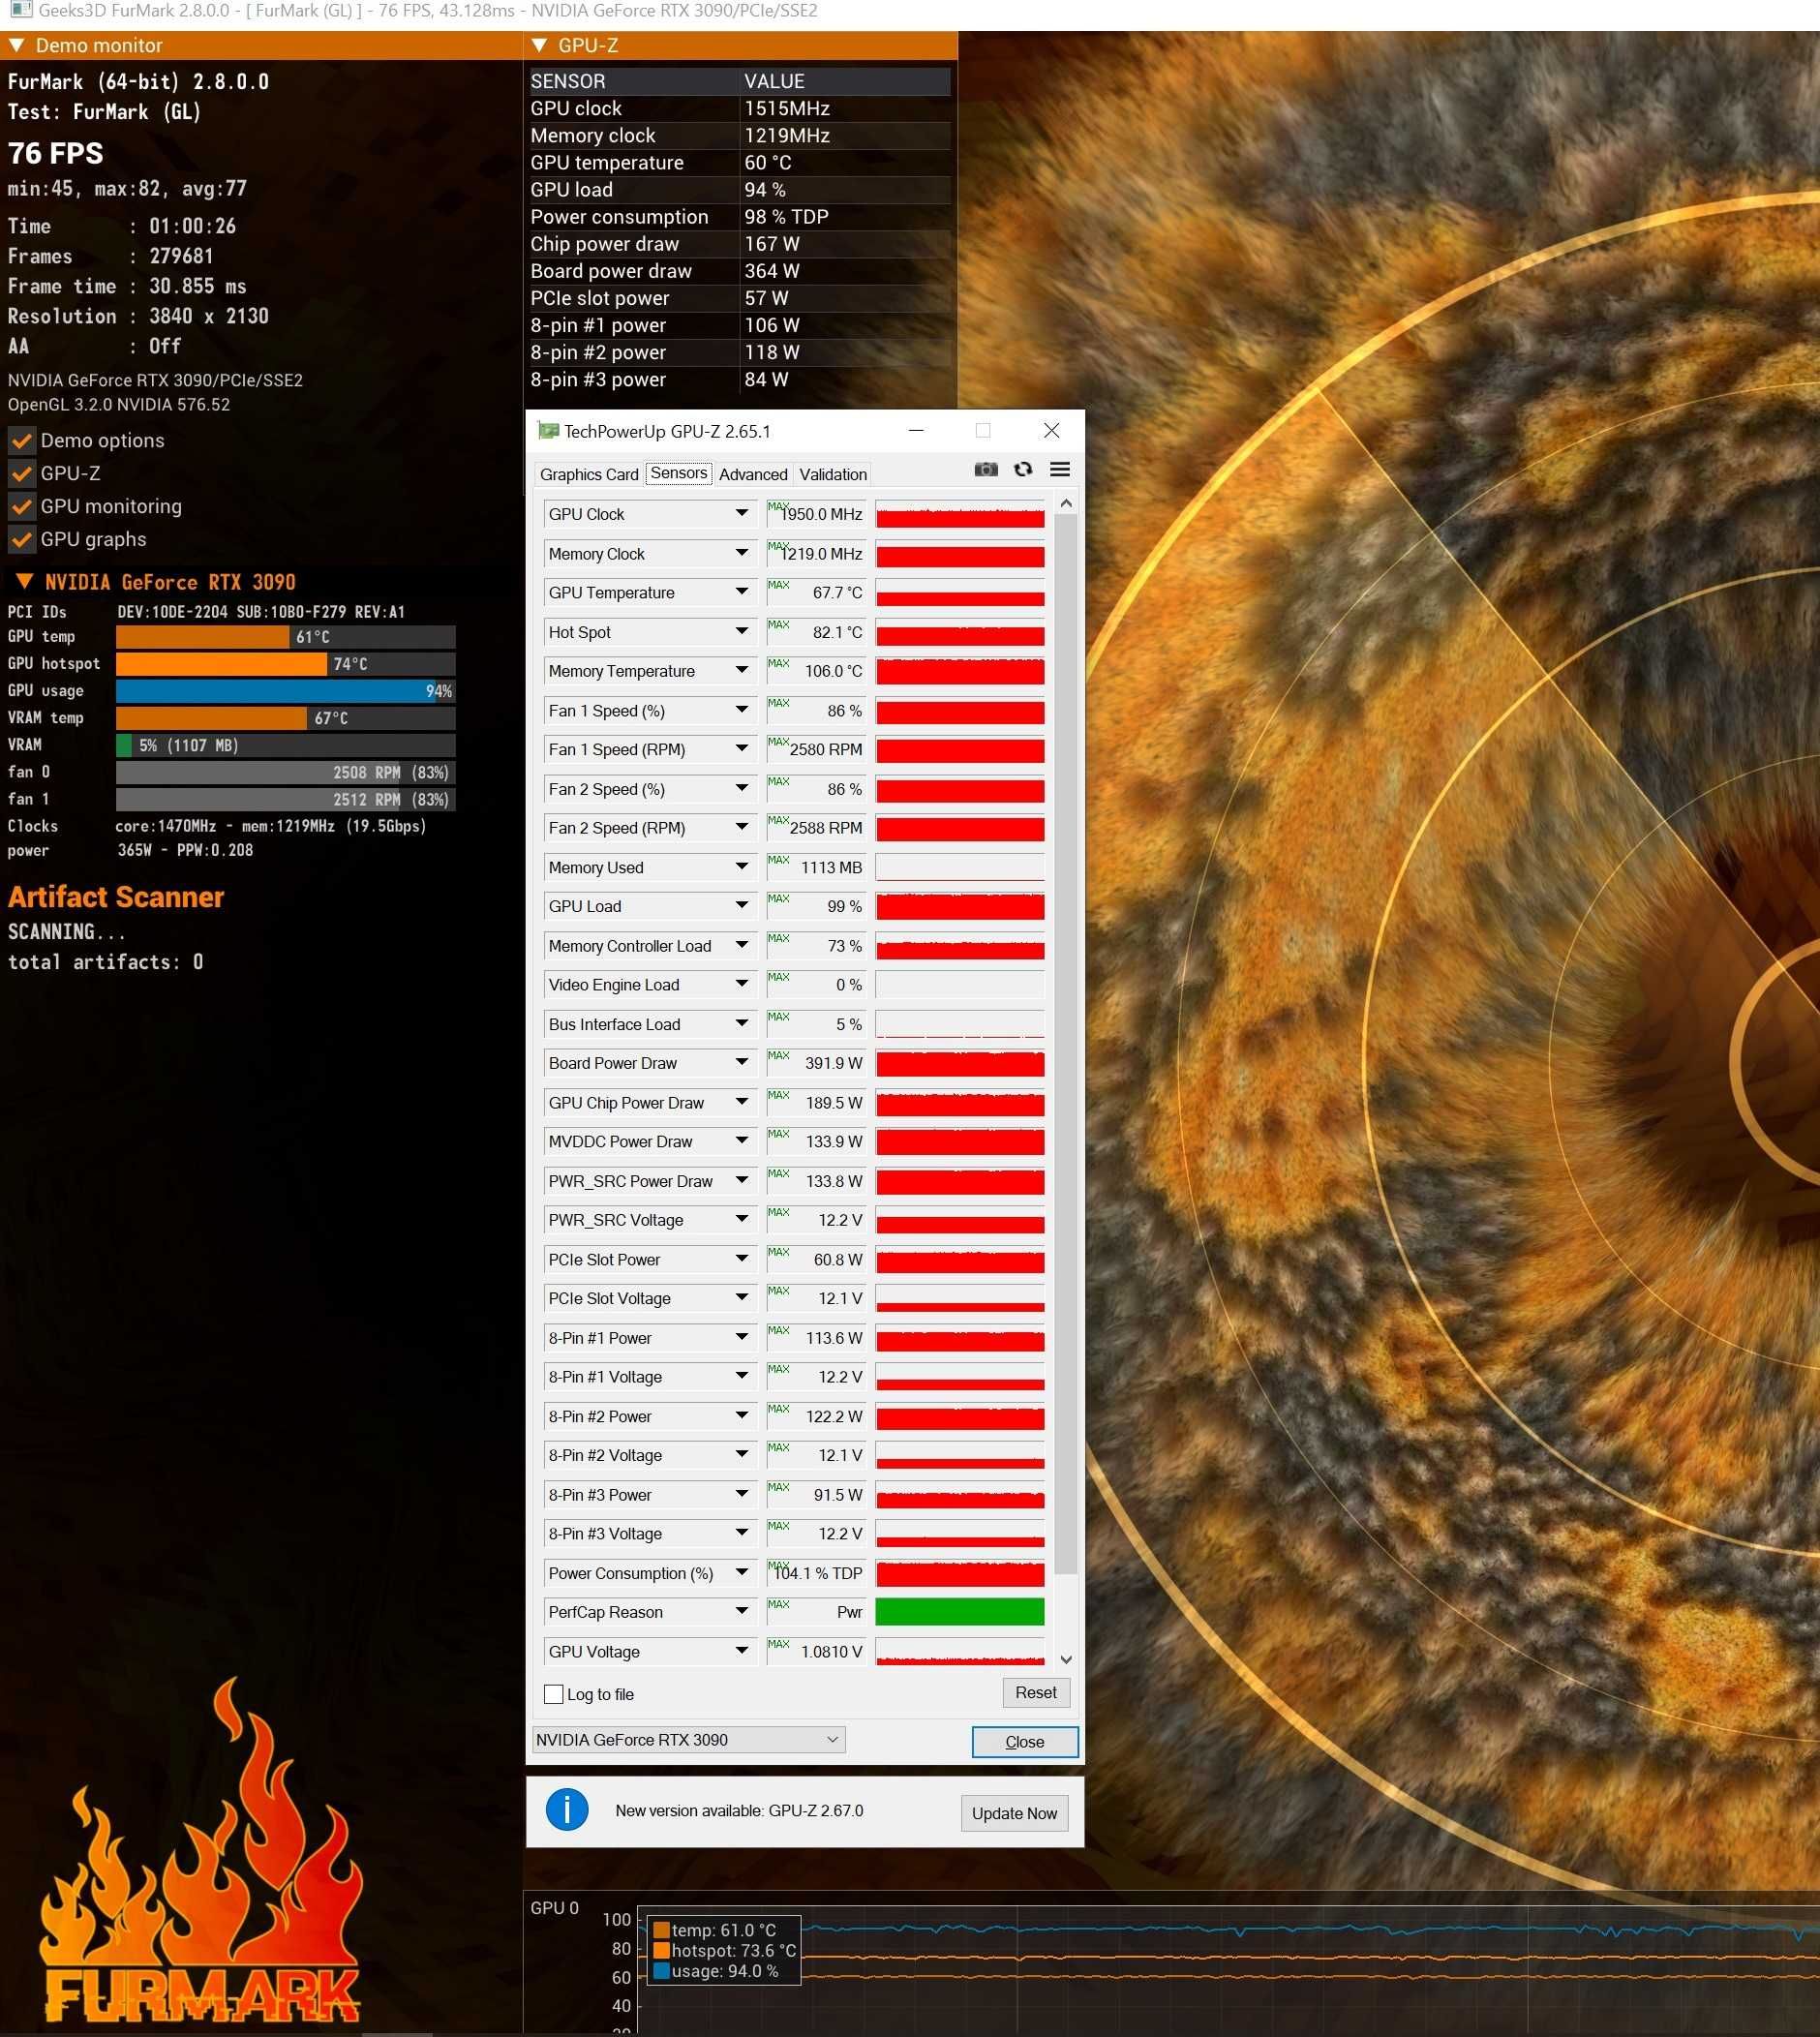Toggle the GPU graphs checkbox
Image resolution: width=1820 pixels, height=2037 pixels.
[21, 539]
